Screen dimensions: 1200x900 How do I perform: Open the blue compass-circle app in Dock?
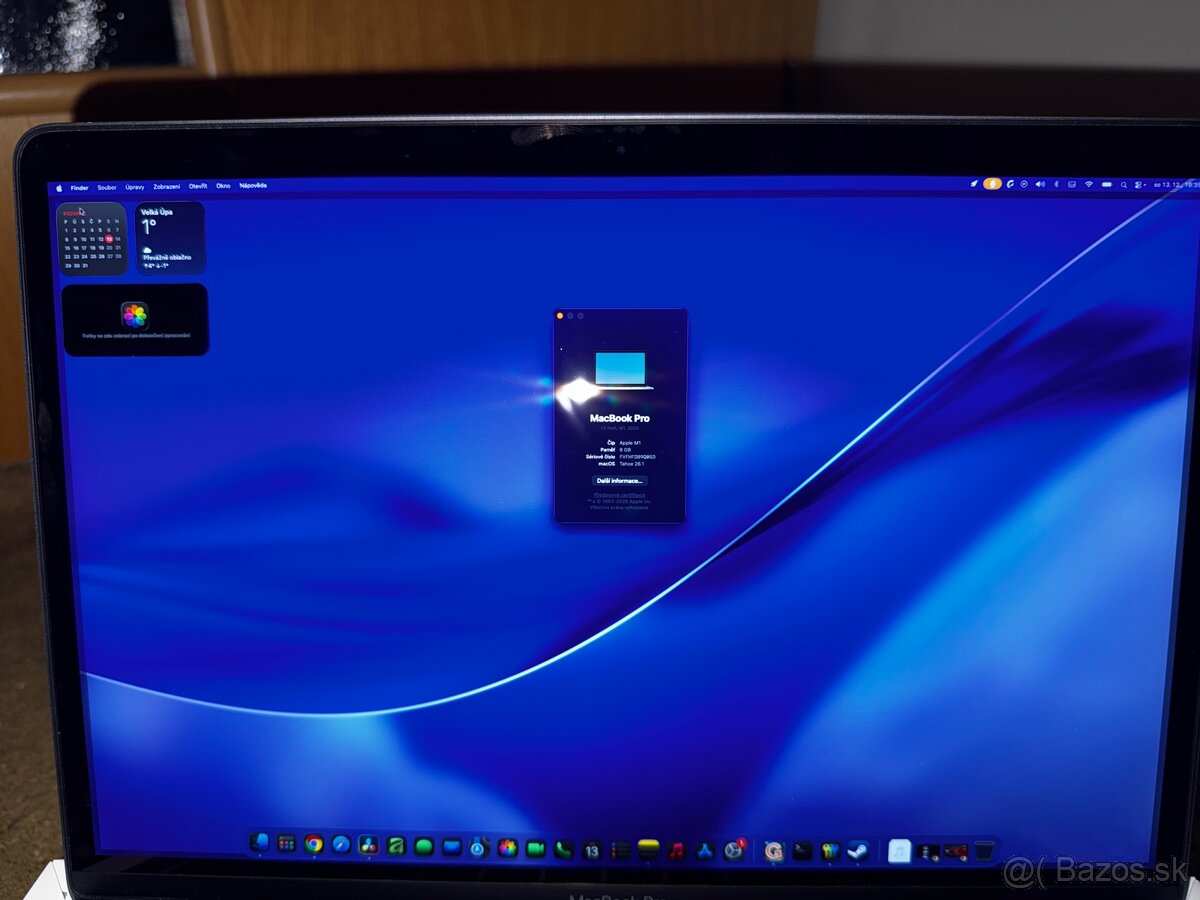(479, 848)
